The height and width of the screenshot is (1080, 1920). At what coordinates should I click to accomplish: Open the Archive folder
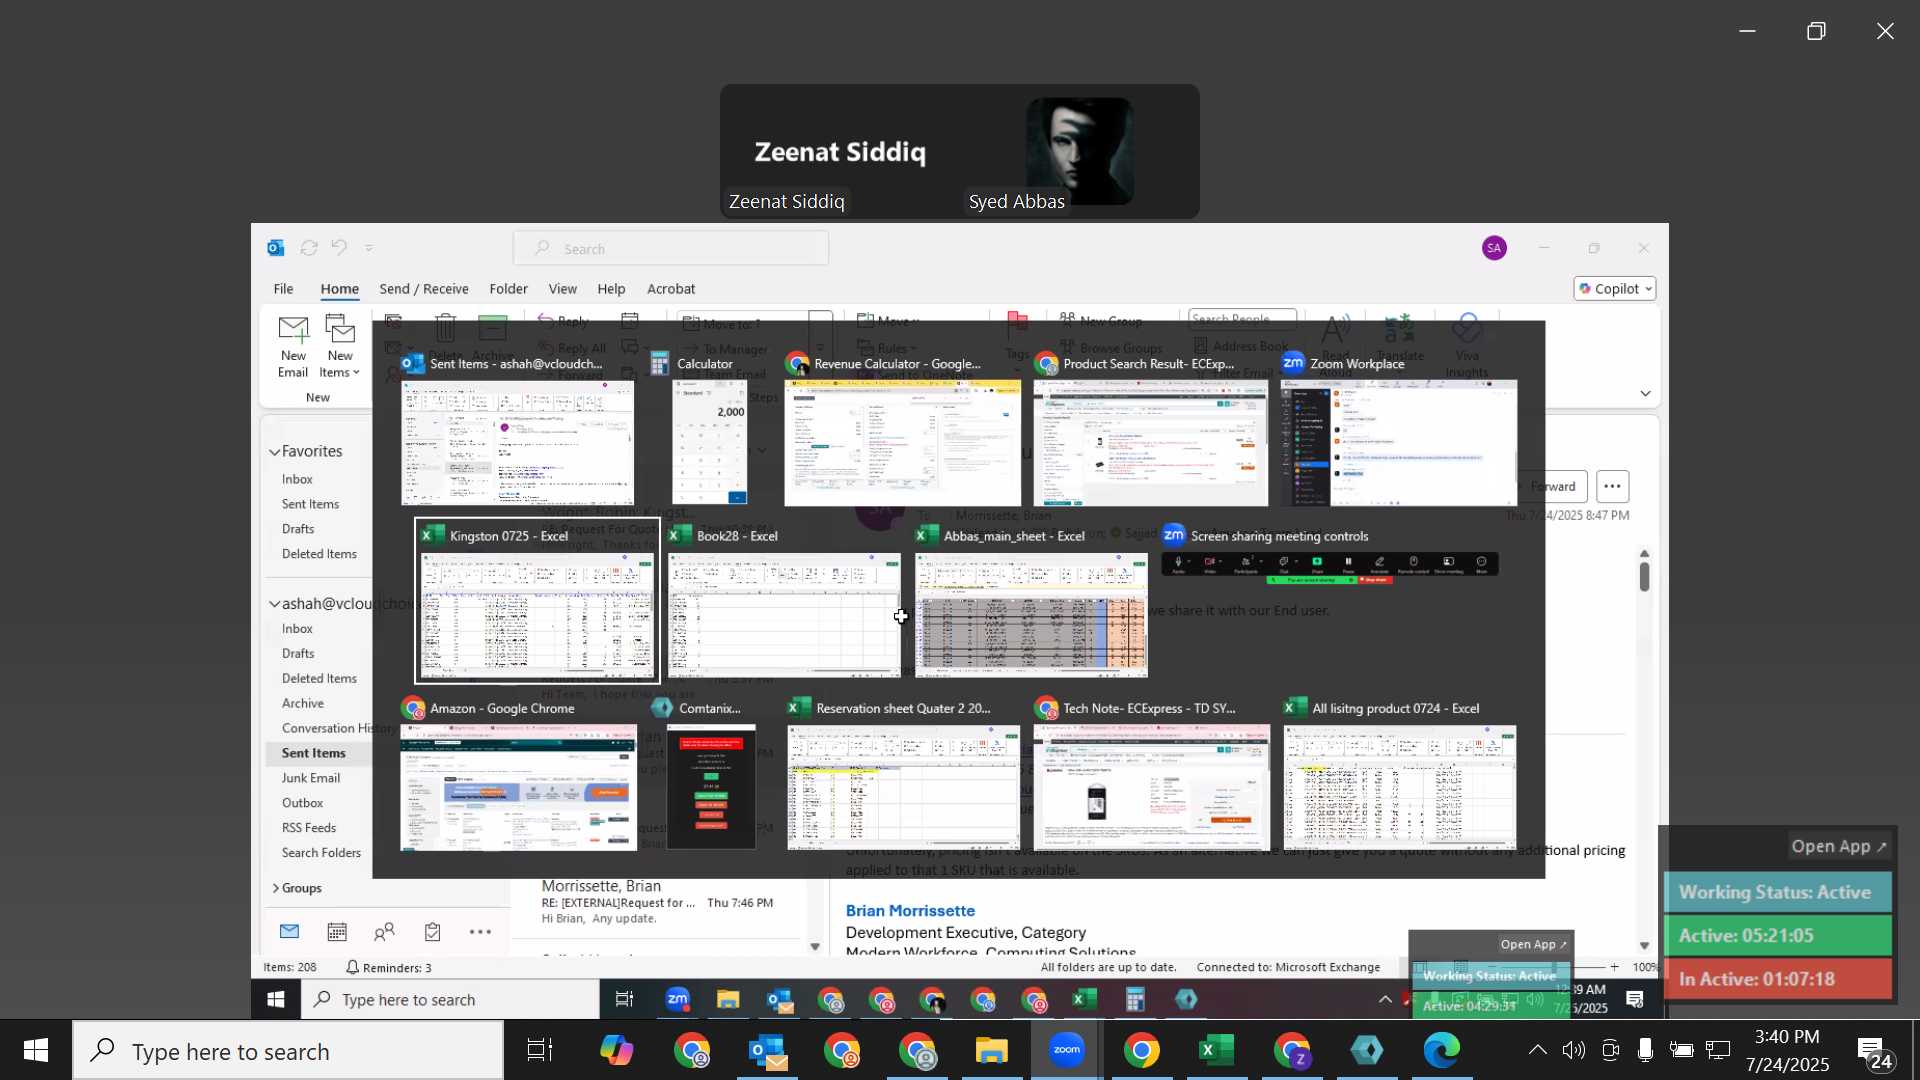point(303,703)
